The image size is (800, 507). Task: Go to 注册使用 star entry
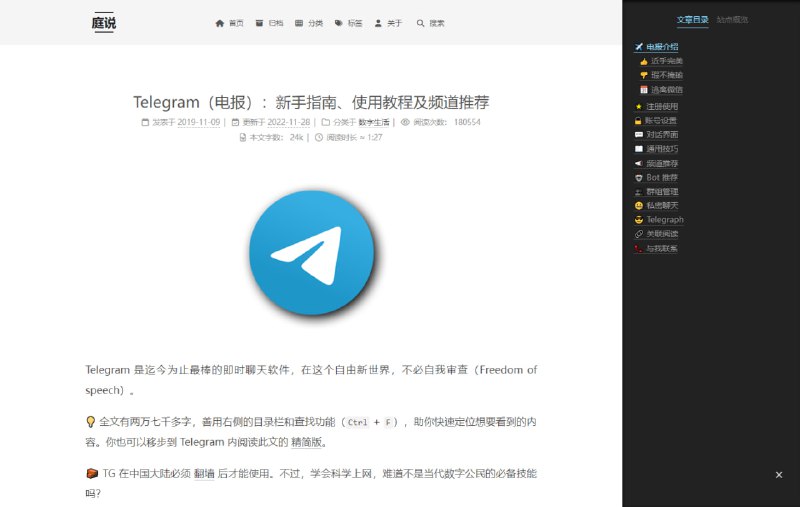[657, 107]
